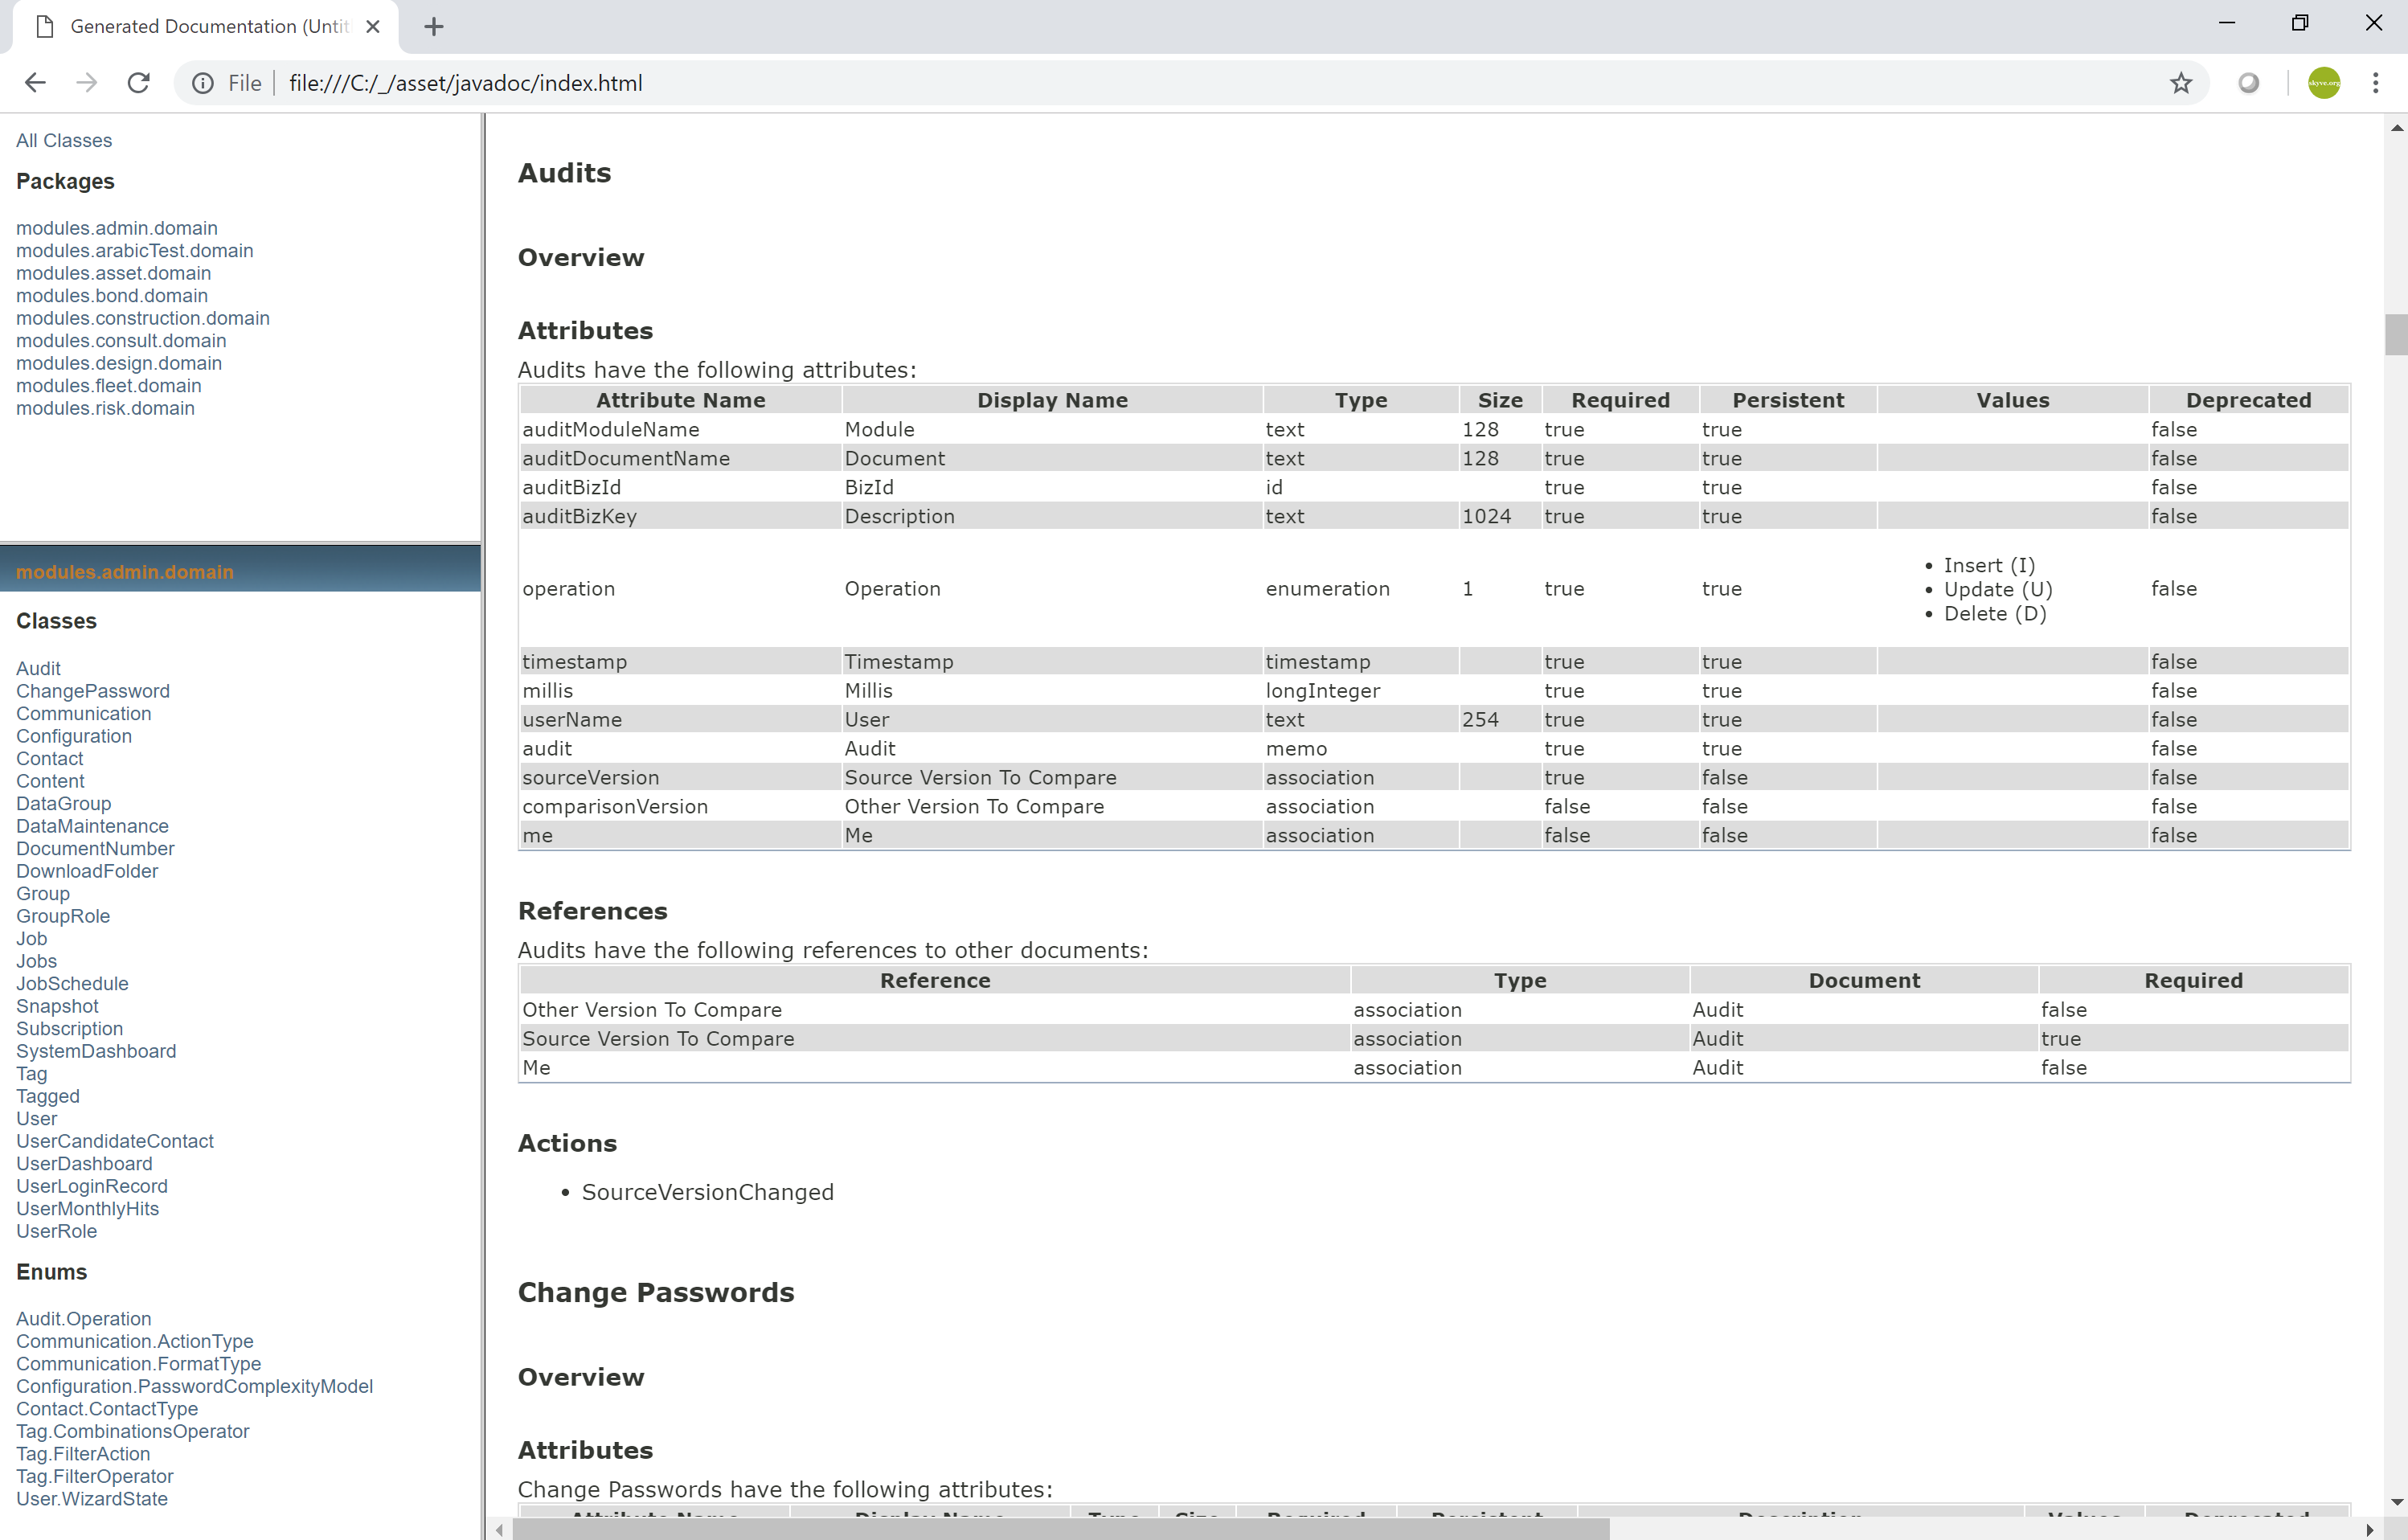Go back to the previous page
This screenshot has width=2408, height=1540.
[35, 83]
